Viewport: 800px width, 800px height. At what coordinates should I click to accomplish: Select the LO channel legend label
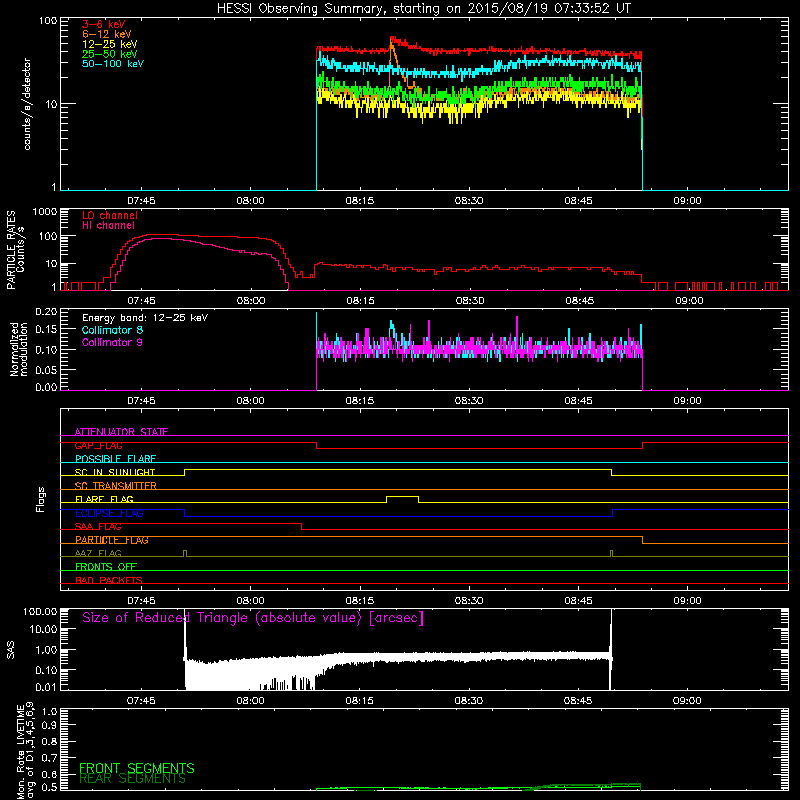109,215
